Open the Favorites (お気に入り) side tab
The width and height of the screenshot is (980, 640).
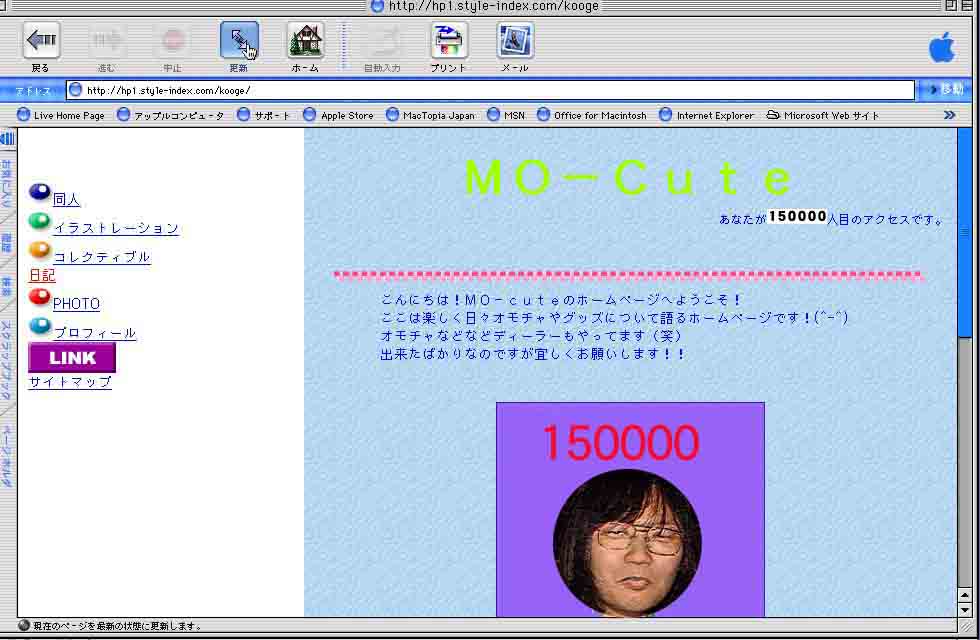click(7, 180)
